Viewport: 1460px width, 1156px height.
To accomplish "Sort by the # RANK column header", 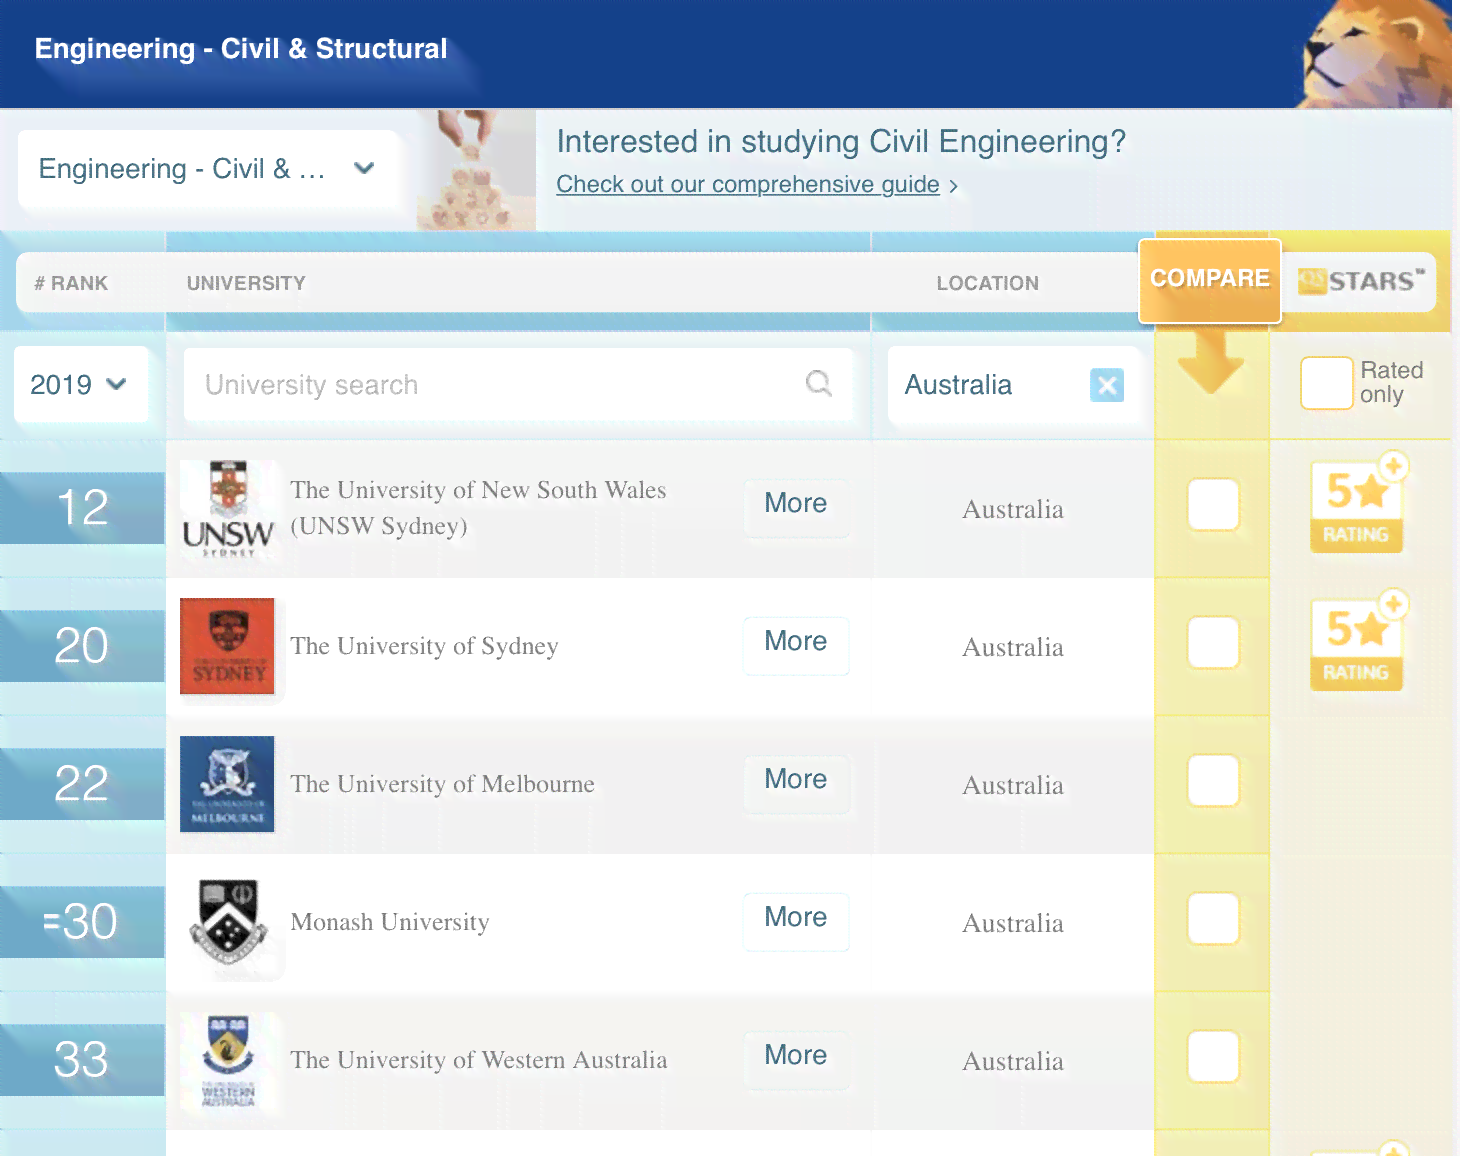I will 71,283.
